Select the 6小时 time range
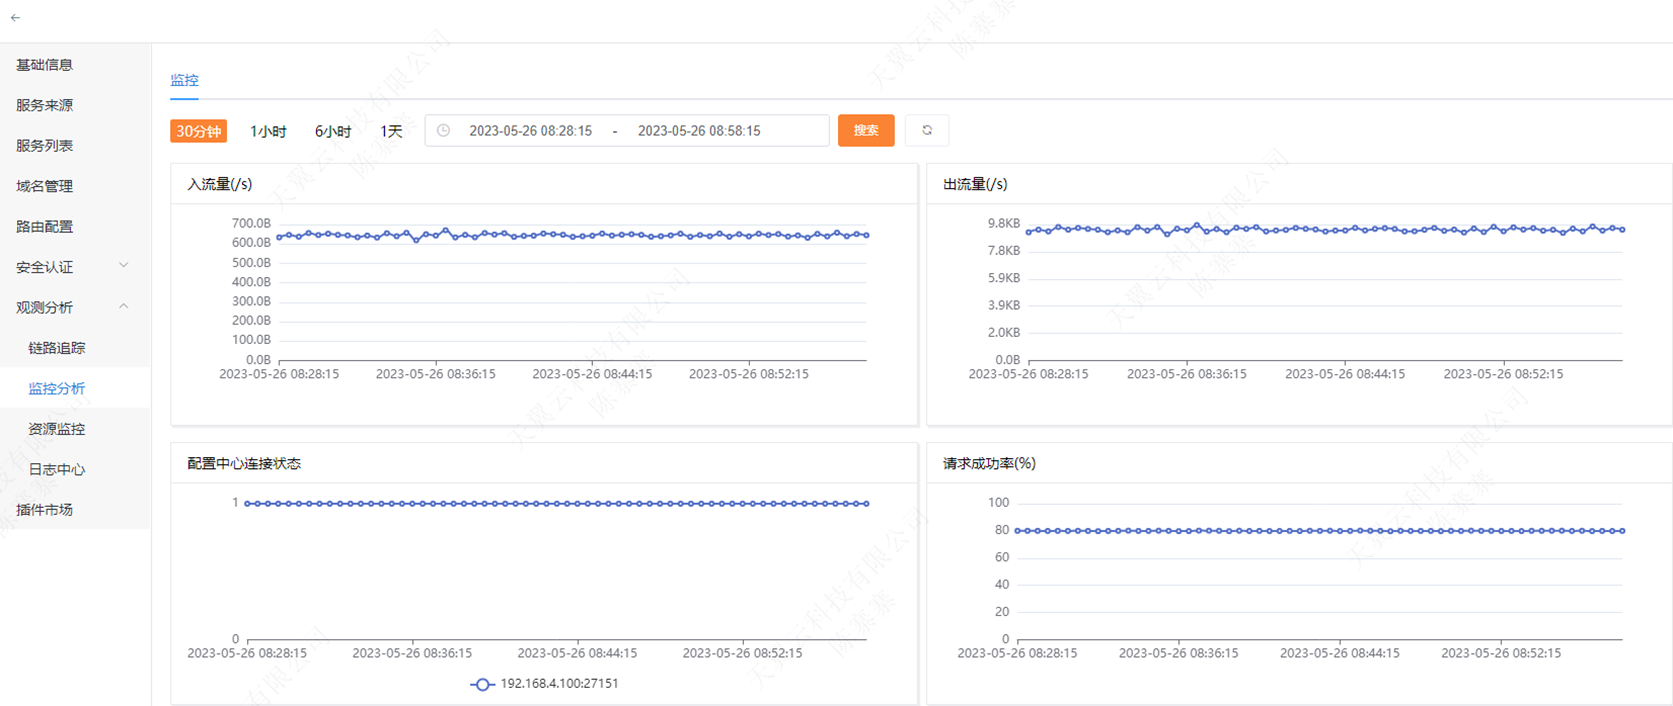This screenshot has width=1673, height=706. coord(333,131)
